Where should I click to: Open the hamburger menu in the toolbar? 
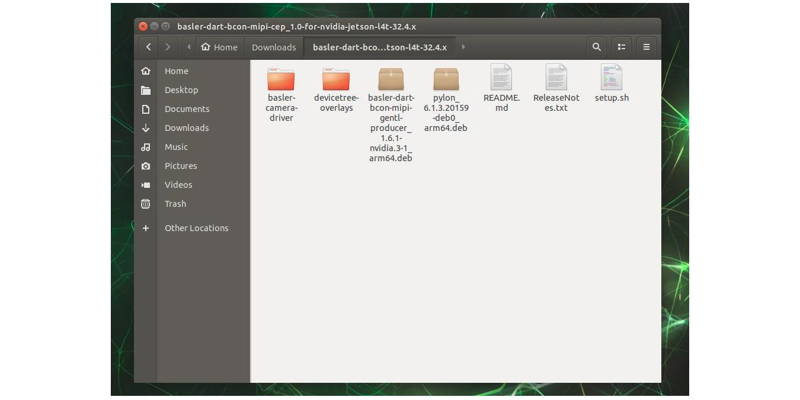pyautogui.click(x=646, y=47)
